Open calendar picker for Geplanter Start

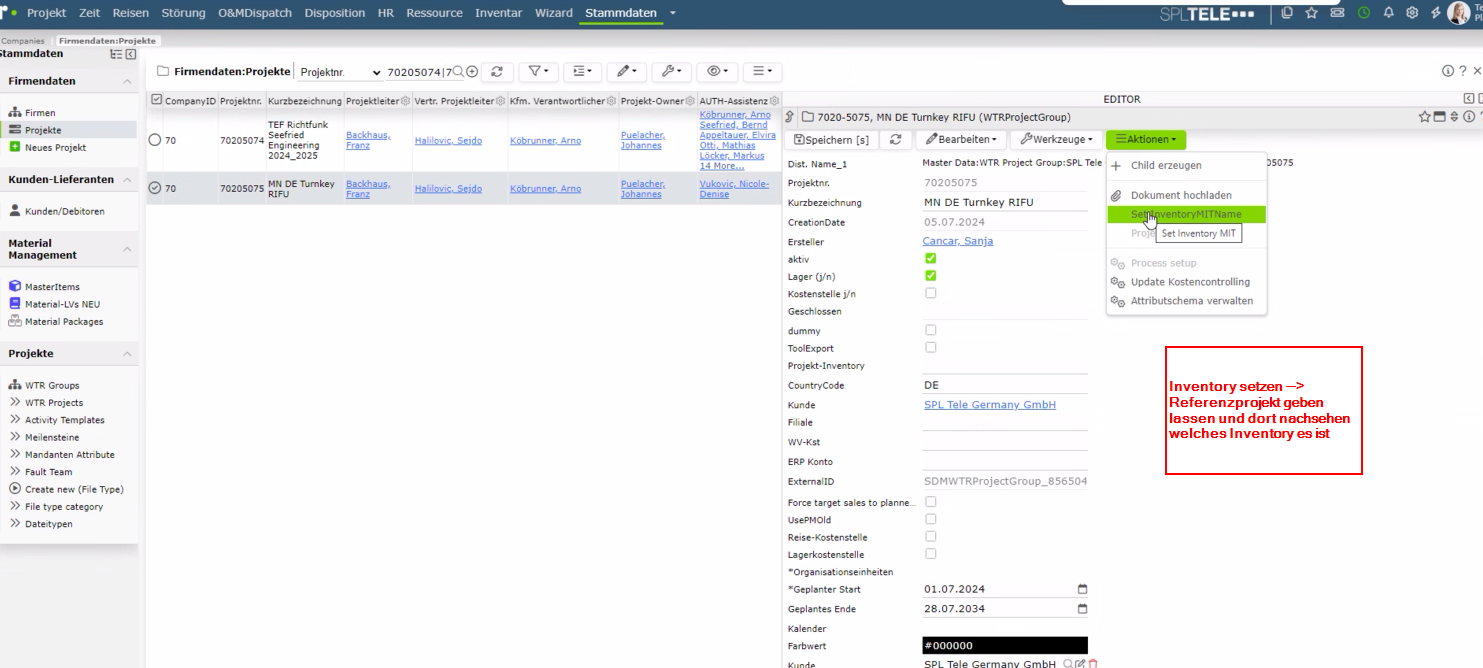pyautogui.click(x=1082, y=589)
